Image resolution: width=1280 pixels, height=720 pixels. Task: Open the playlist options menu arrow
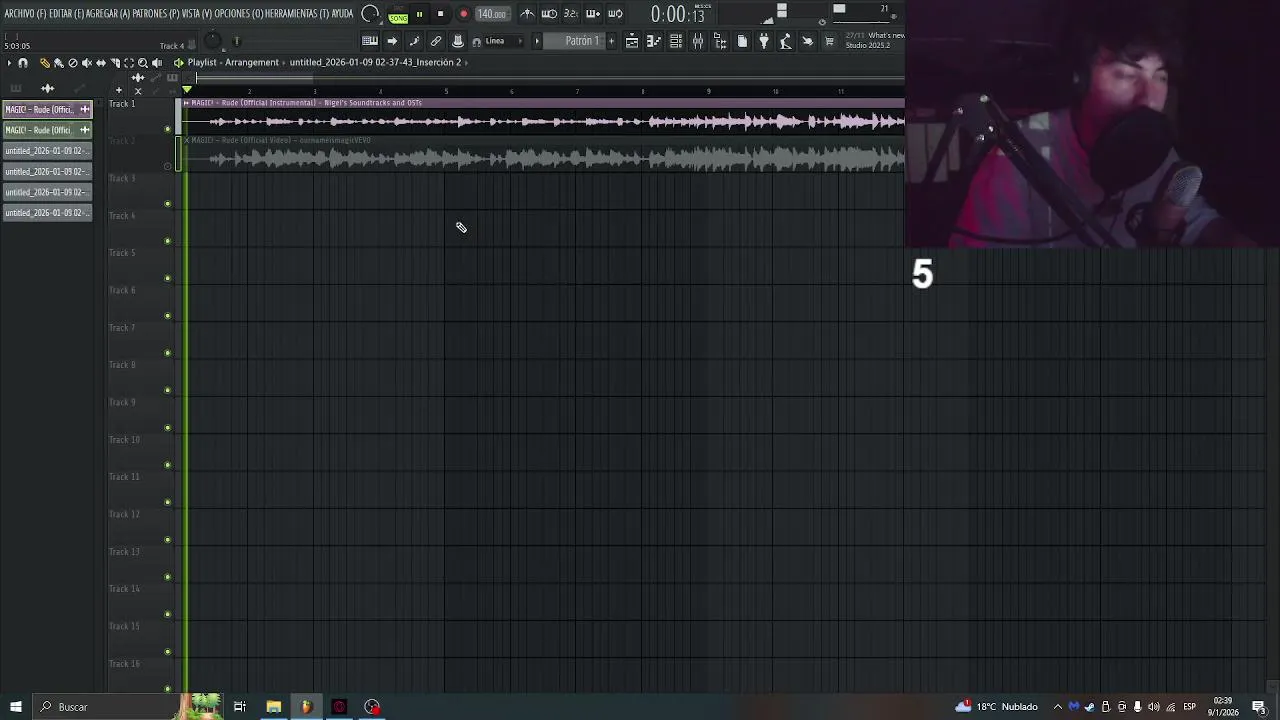(9, 63)
